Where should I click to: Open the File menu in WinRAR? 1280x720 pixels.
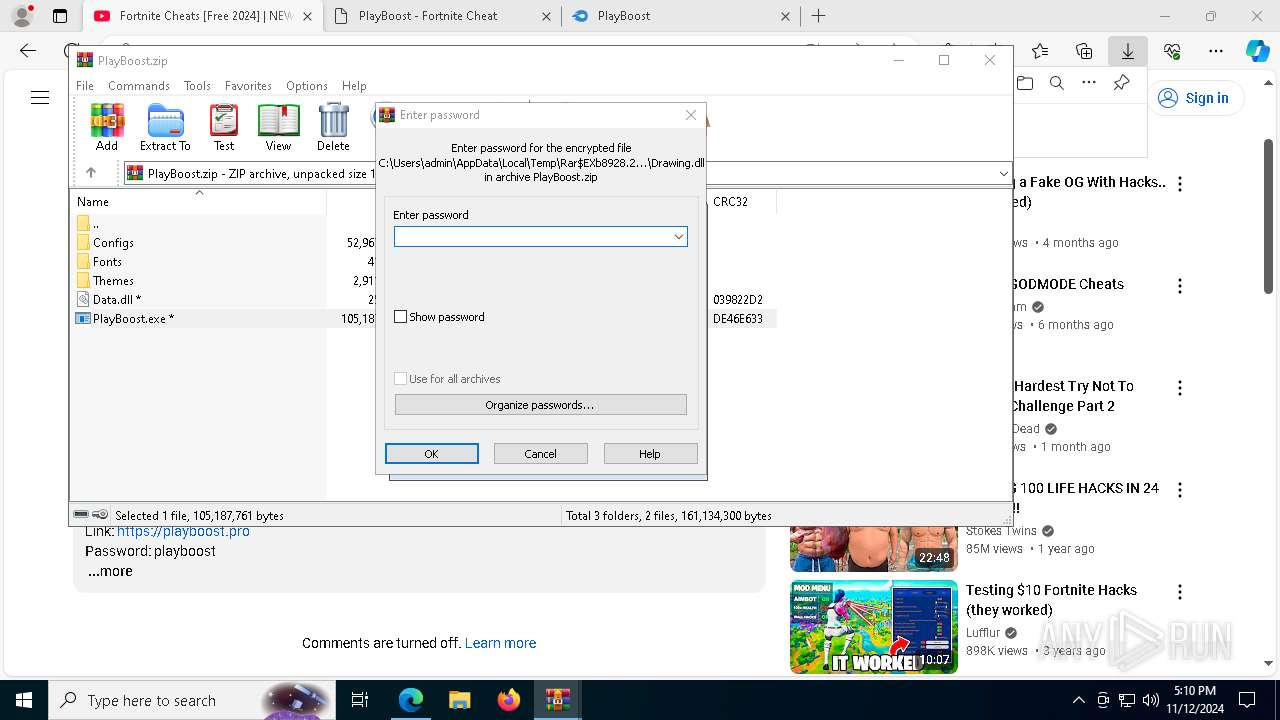(85, 86)
